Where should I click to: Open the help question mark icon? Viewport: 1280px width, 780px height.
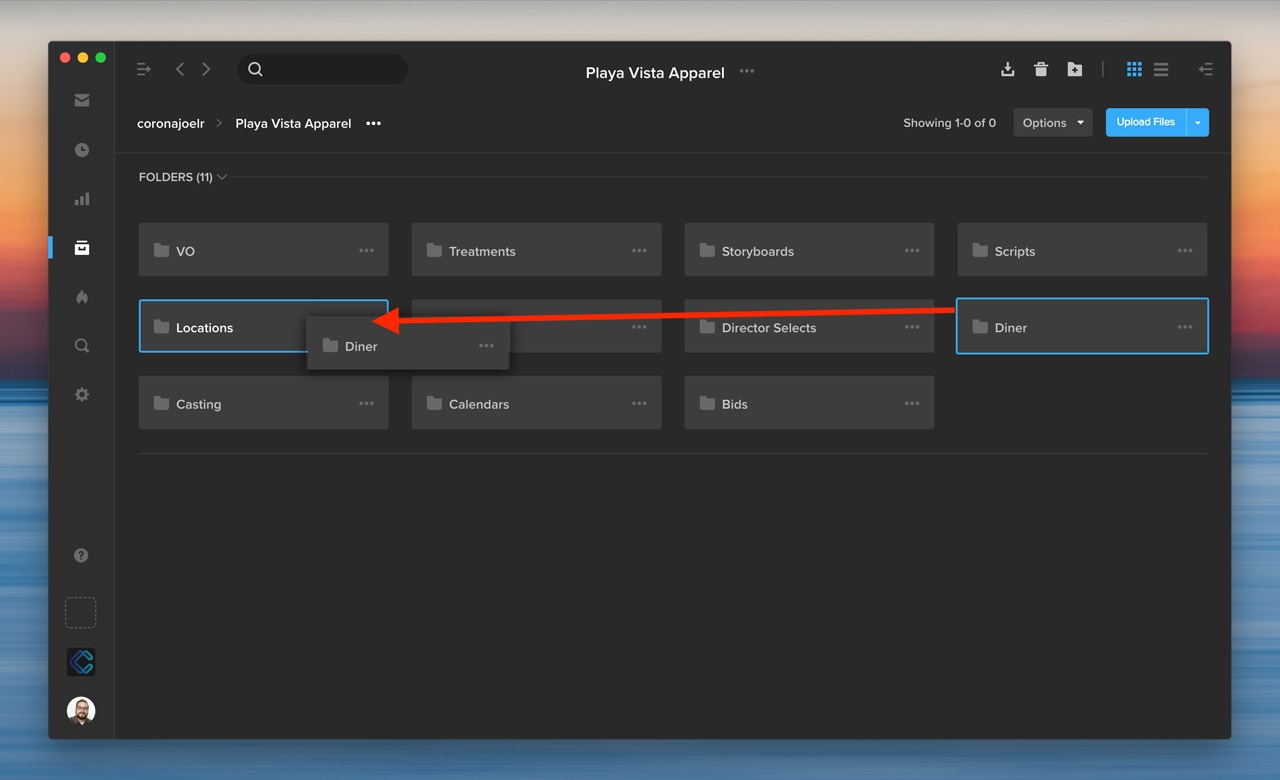pyautogui.click(x=81, y=555)
